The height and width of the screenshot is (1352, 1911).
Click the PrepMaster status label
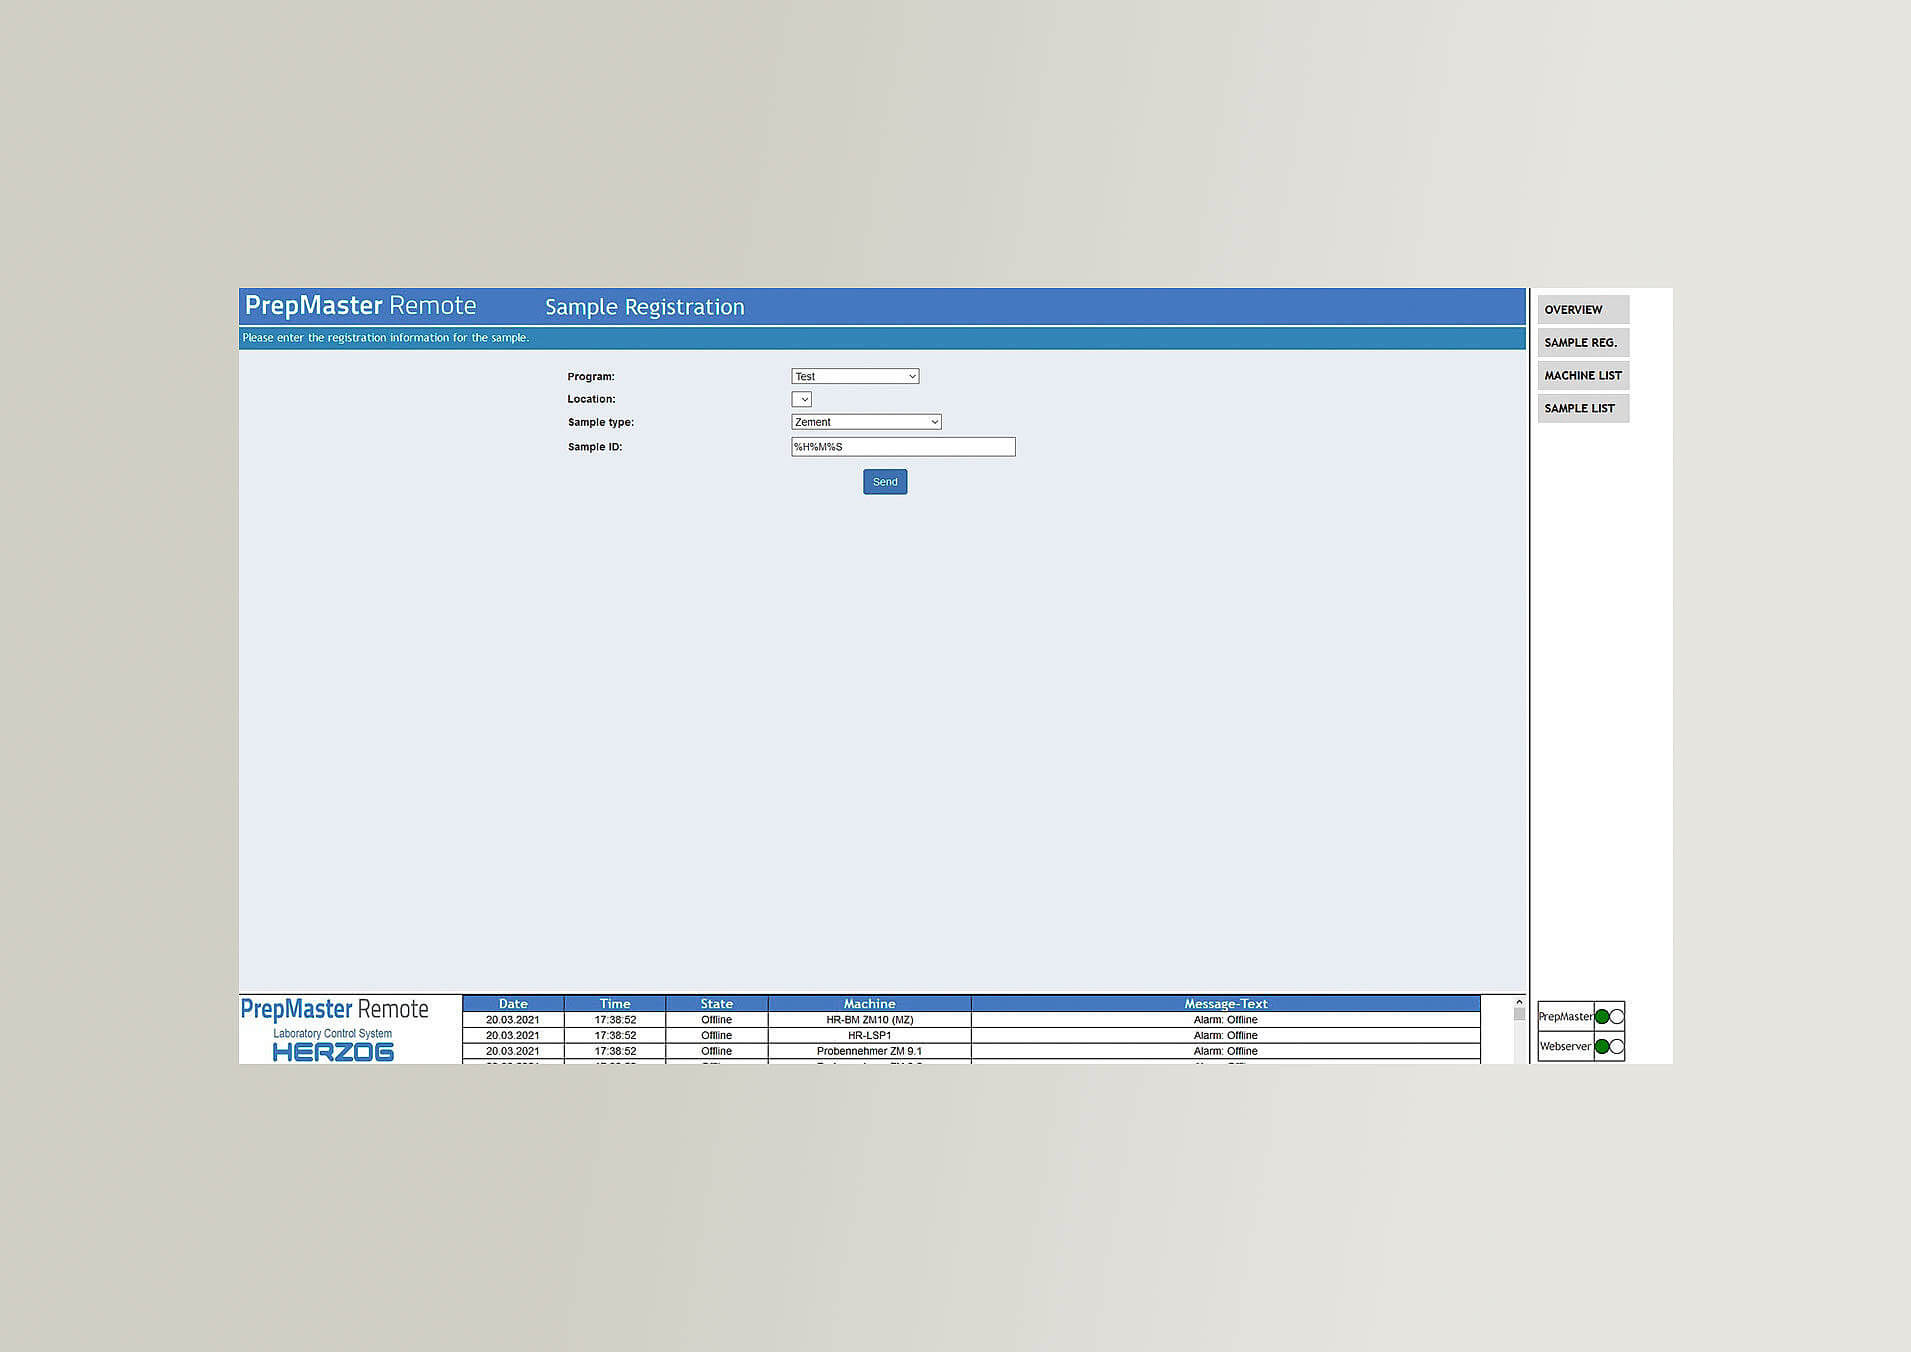point(1565,1016)
